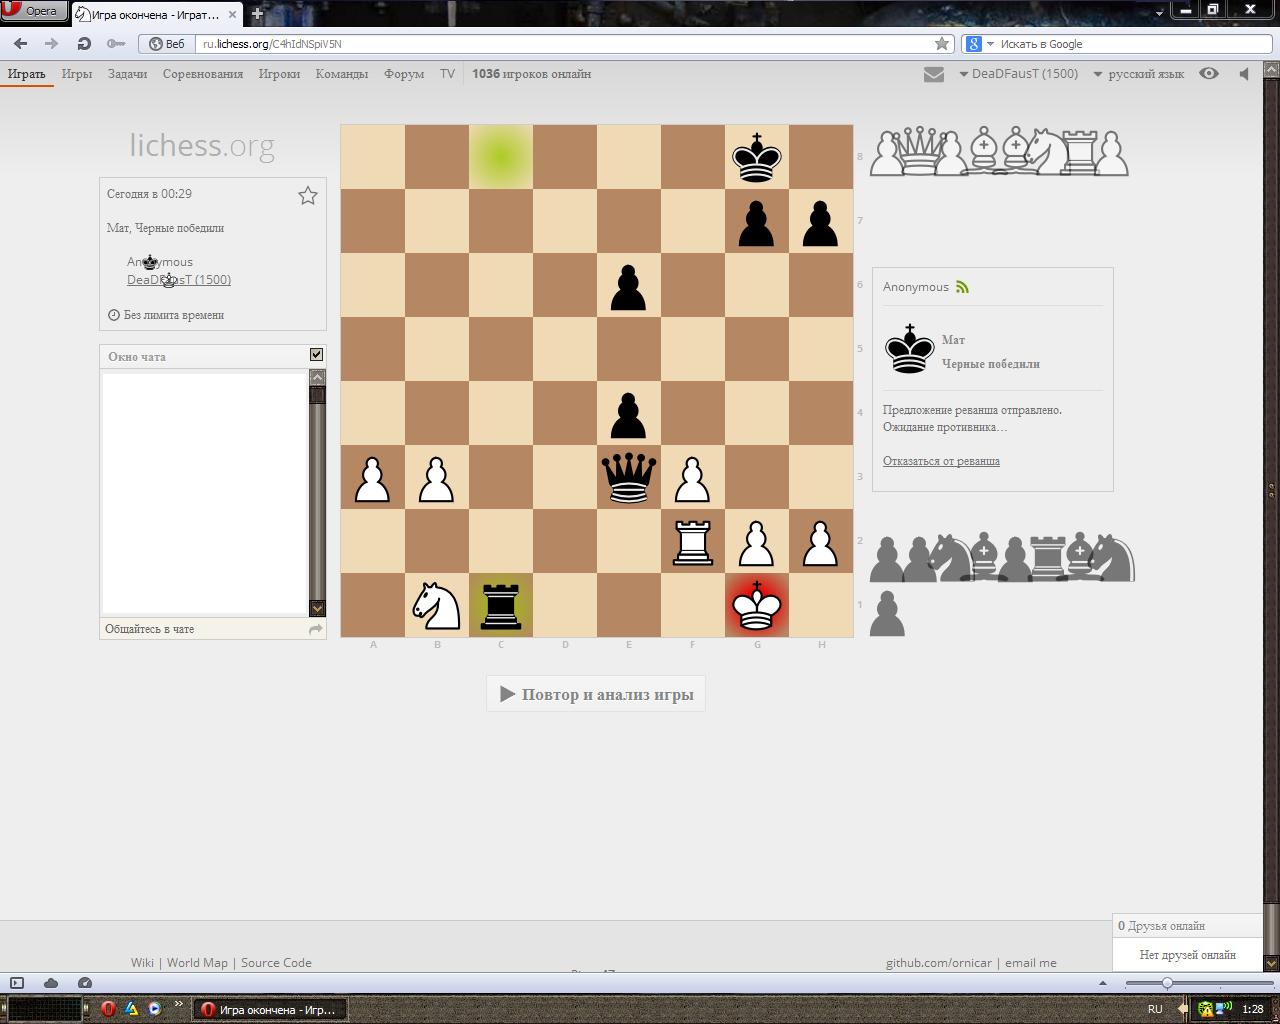Viewport: 1280px width, 1024px height.
Task: Expand the DeaDFausT (1500) user dropdown
Action: [x=1018, y=74]
